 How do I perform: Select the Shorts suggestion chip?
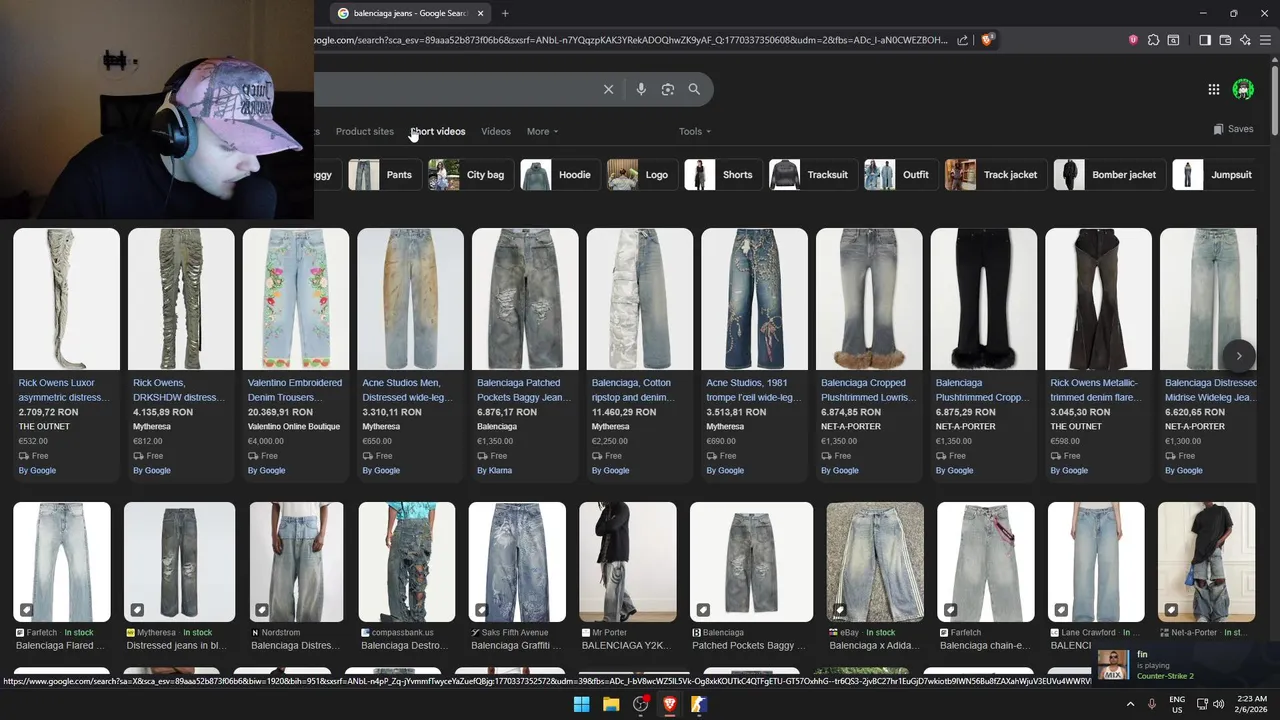pos(721,174)
